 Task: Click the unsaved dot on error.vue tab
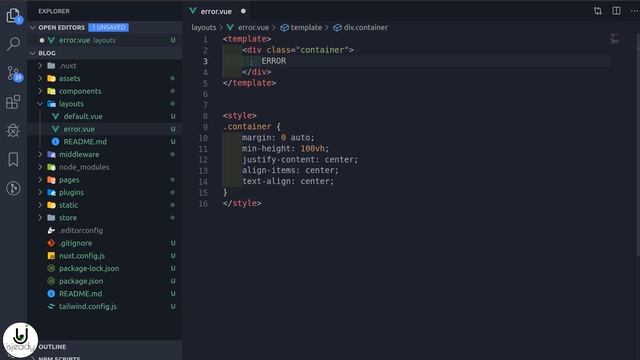(243, 11)
